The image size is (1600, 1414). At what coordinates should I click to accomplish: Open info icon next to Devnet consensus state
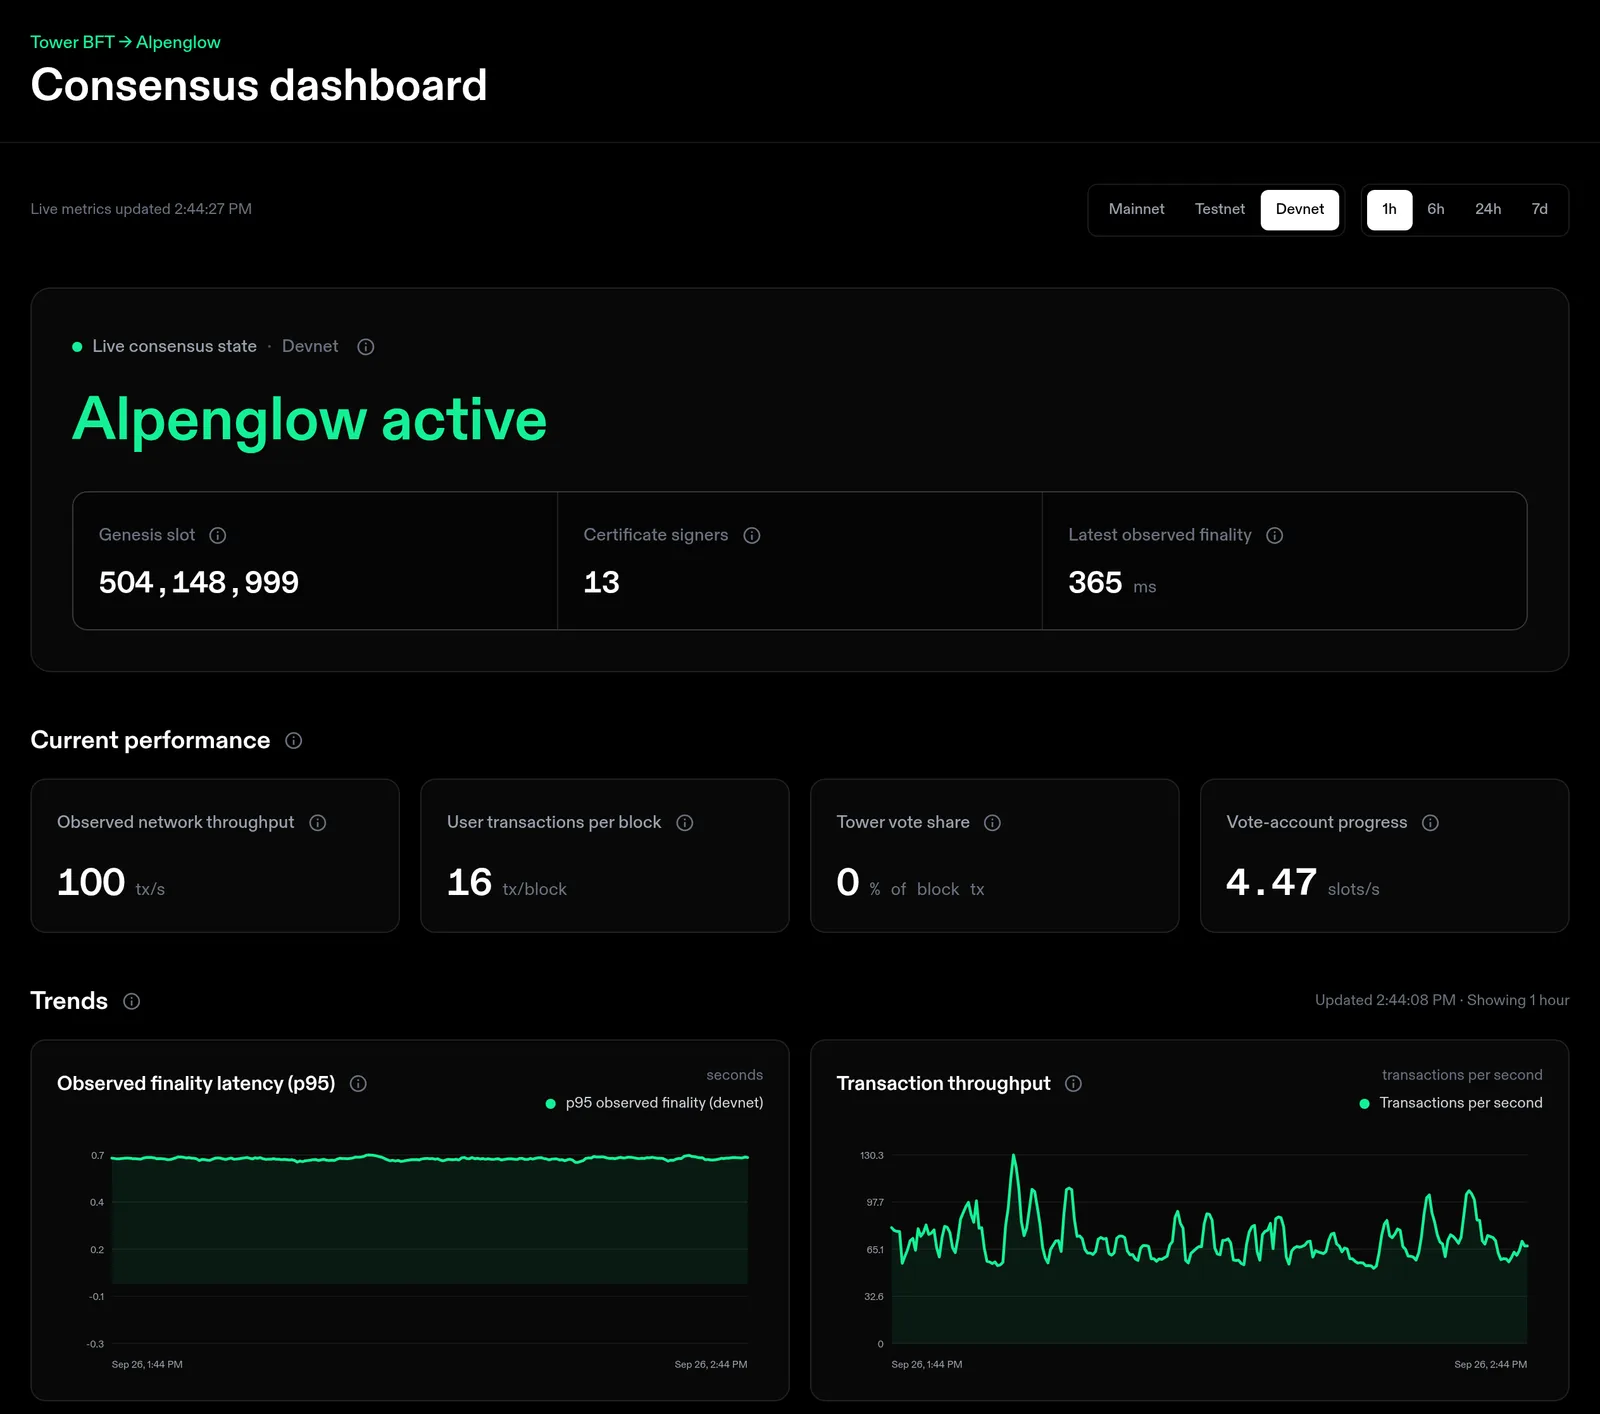pyautogui.click(x=366, y=347)
